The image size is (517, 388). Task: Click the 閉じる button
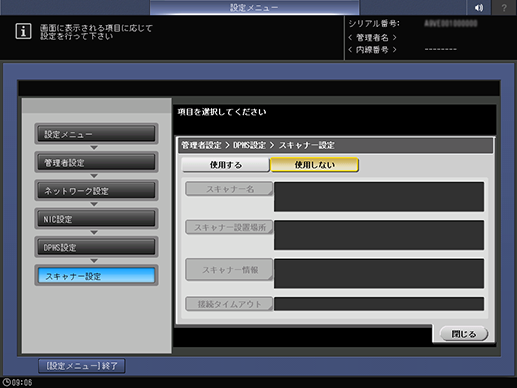point(464,334)
